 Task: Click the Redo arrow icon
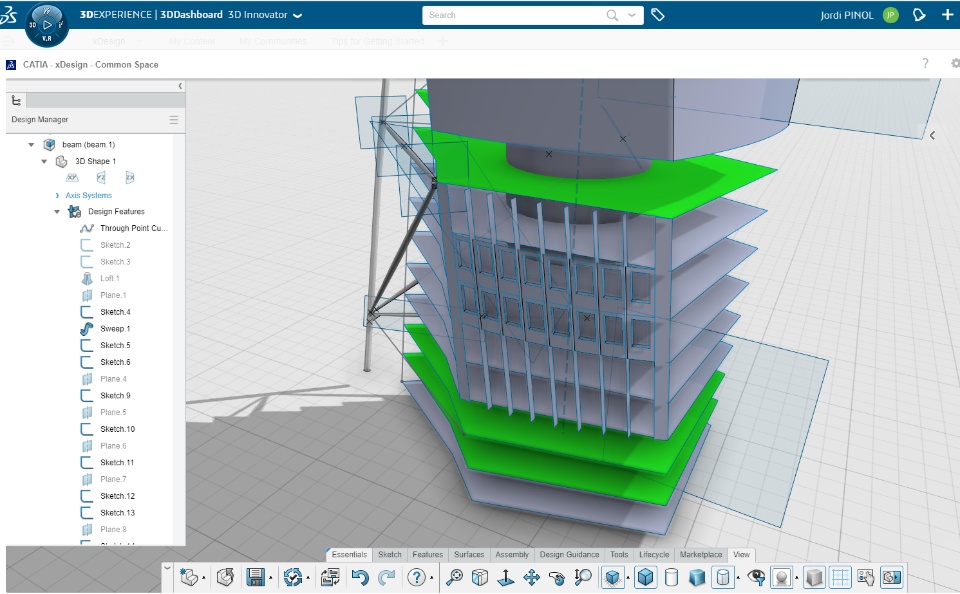pos(386,577)
